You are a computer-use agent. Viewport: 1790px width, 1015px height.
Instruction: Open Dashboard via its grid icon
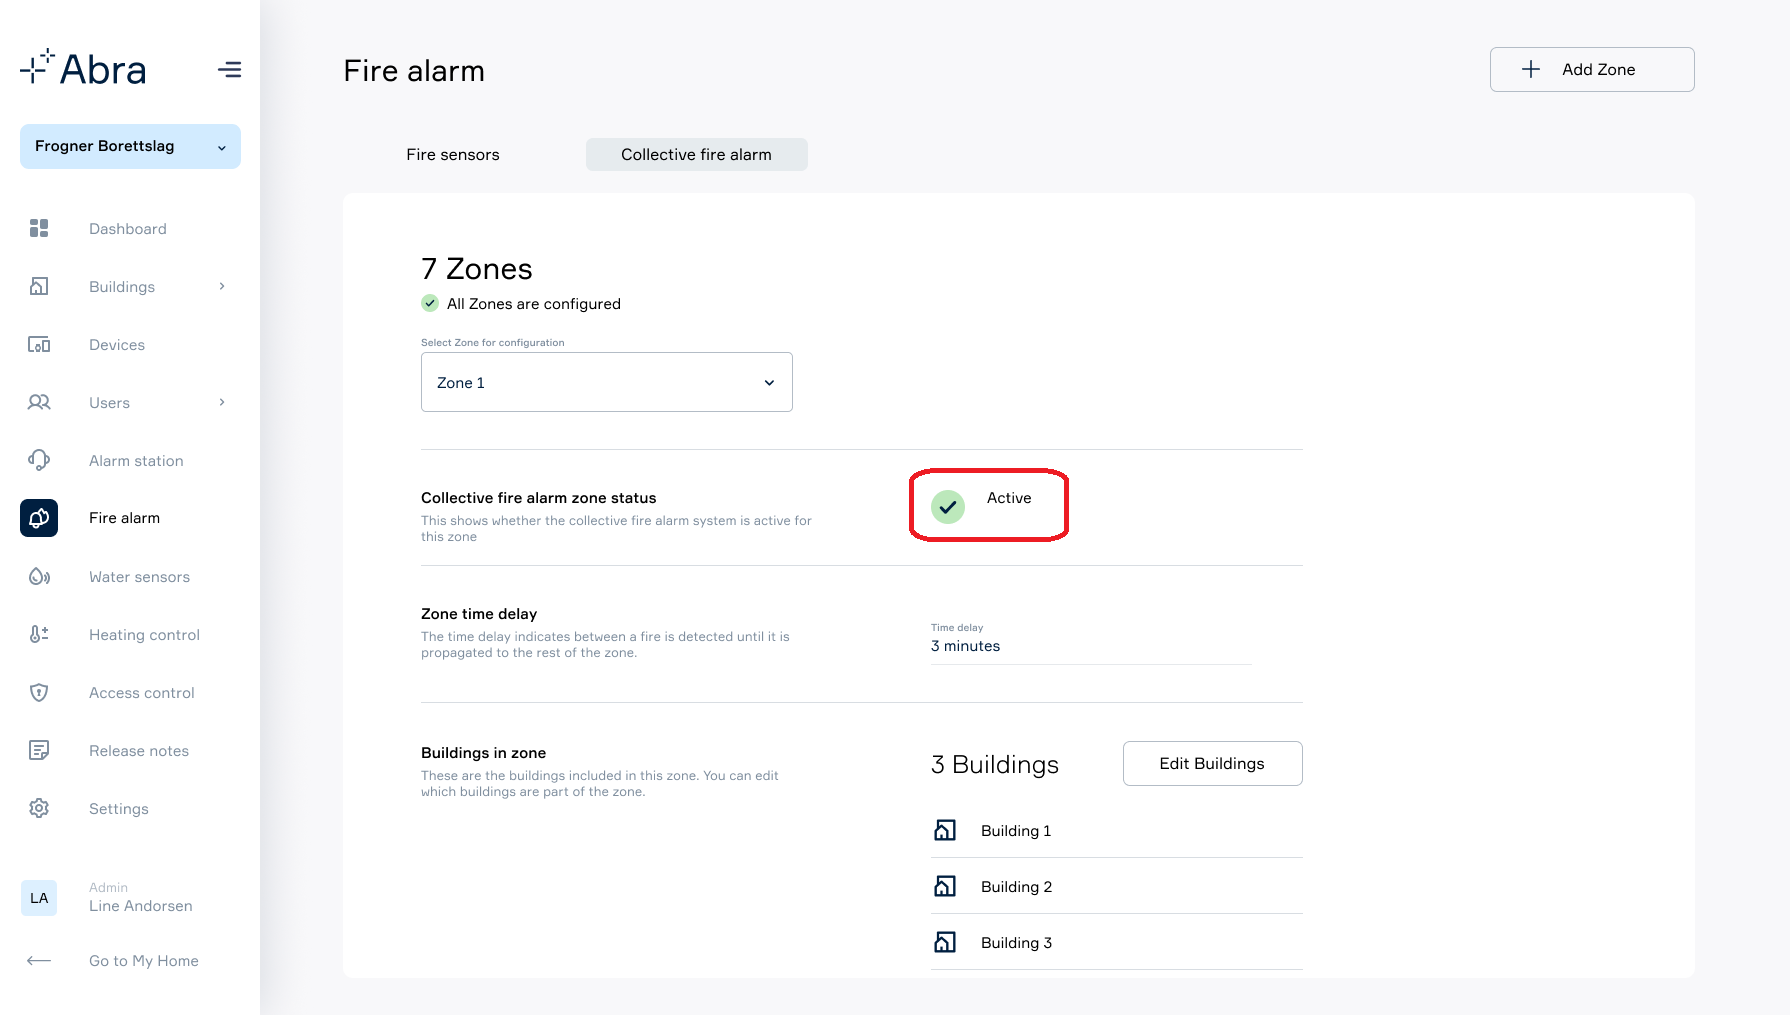pyautogui.click(x=39, y=229)
